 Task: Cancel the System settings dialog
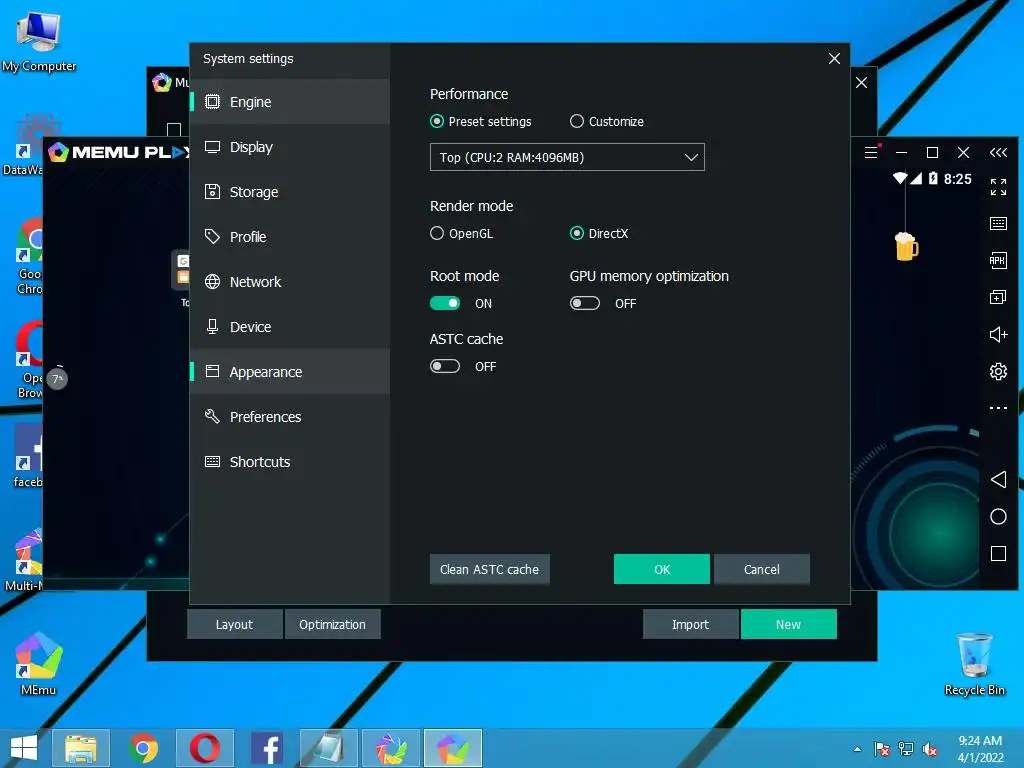(761, 569)
